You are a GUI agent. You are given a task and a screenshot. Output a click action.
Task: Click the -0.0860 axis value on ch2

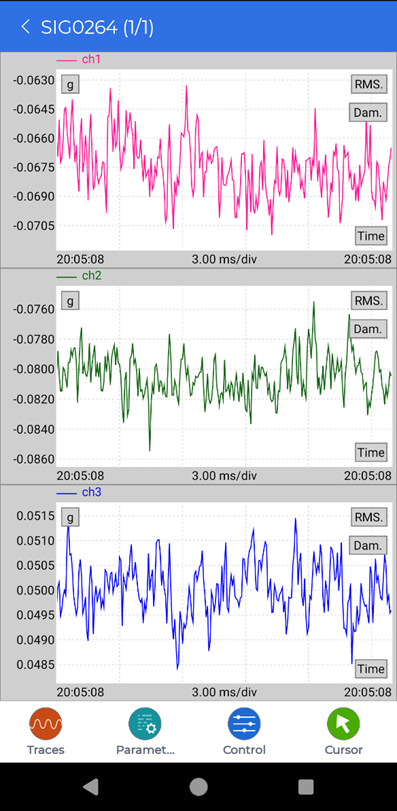pos(34,459)
